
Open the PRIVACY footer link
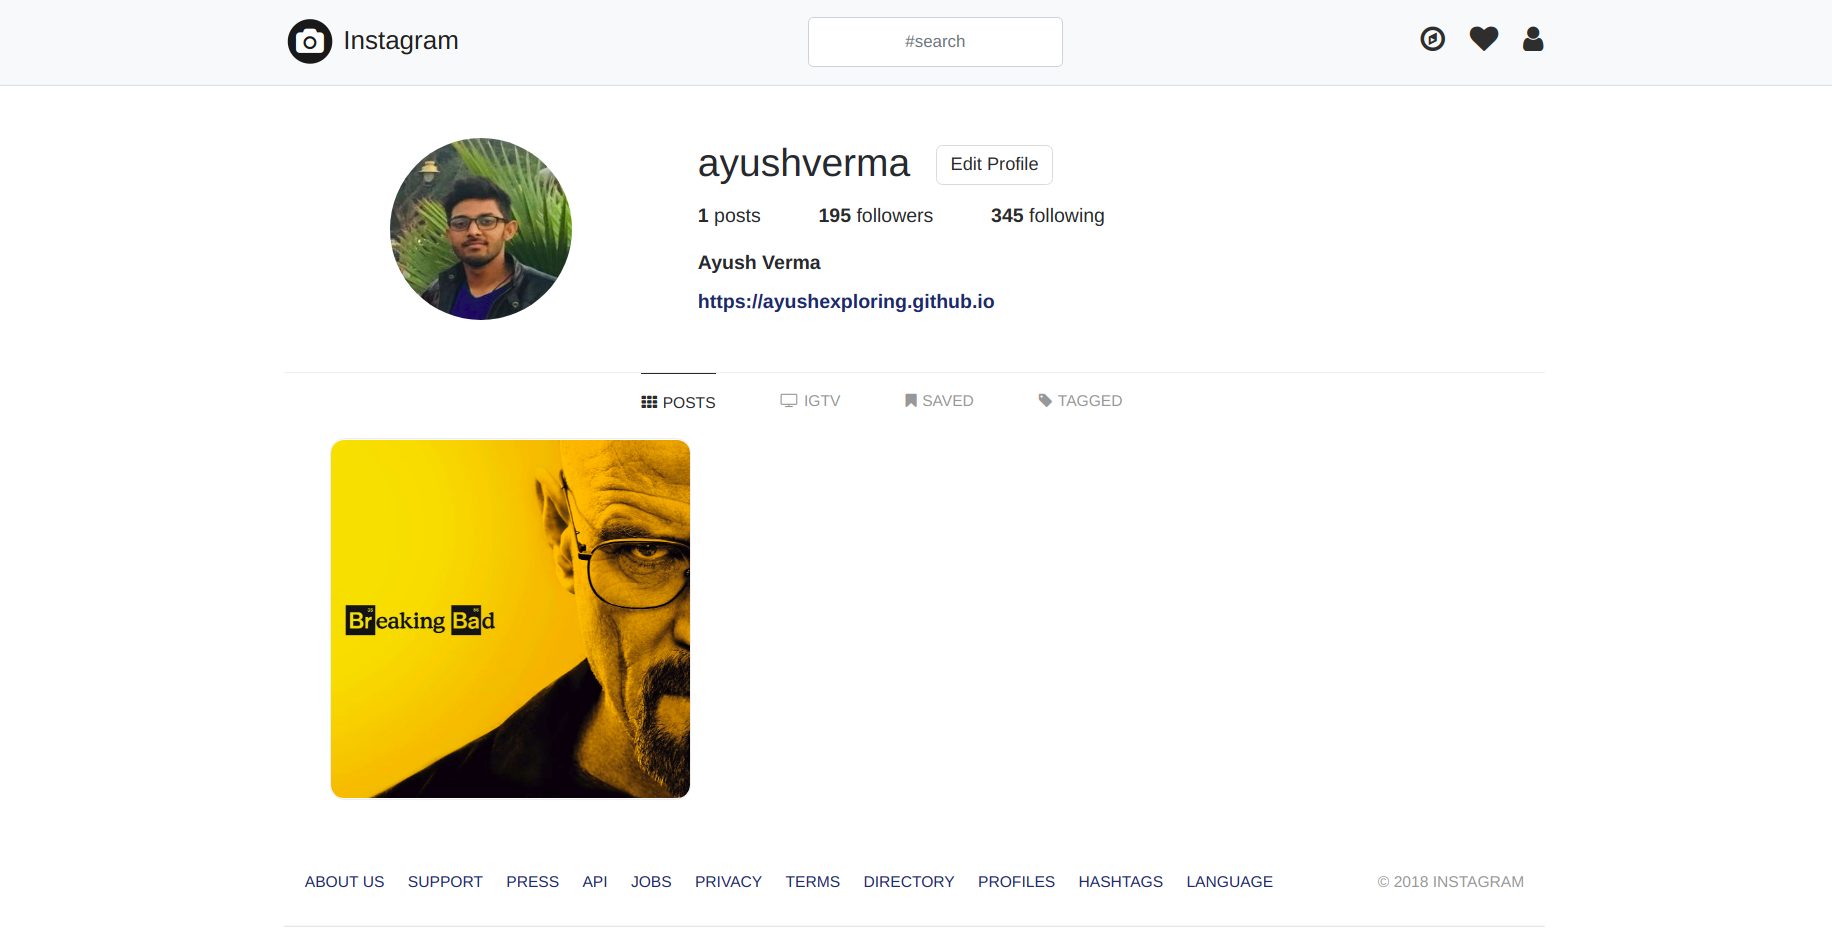point(728,882)
